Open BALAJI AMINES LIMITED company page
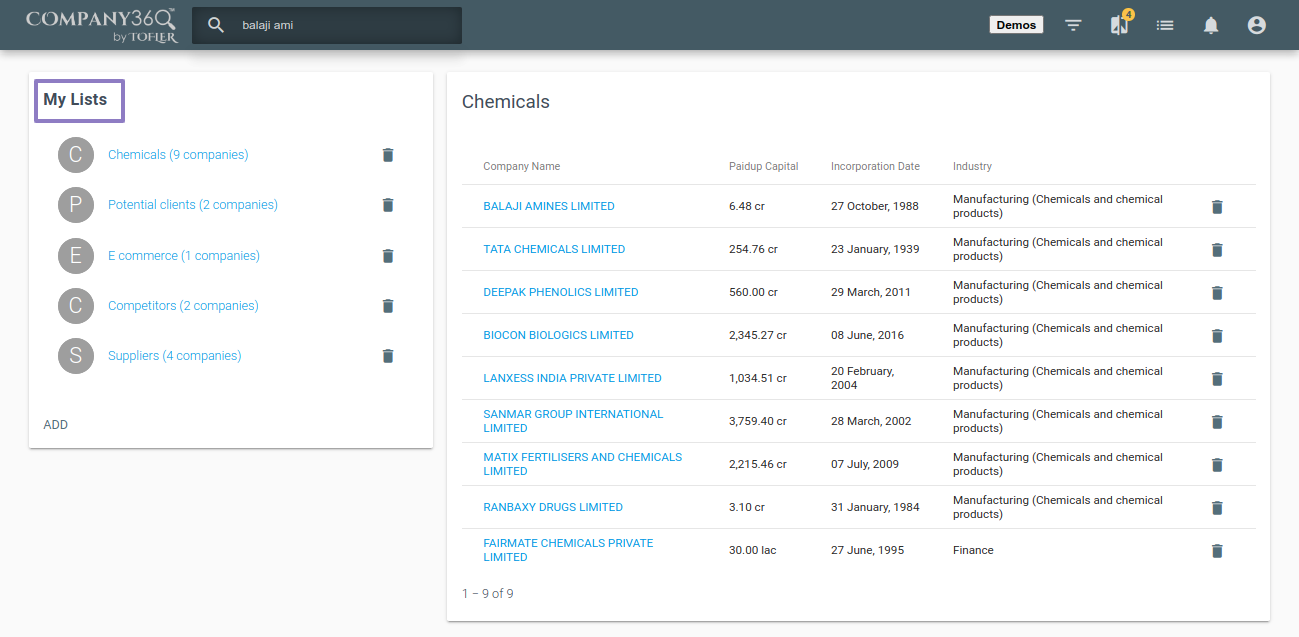This screenshot has width=1299, height=637. point(549,207)
